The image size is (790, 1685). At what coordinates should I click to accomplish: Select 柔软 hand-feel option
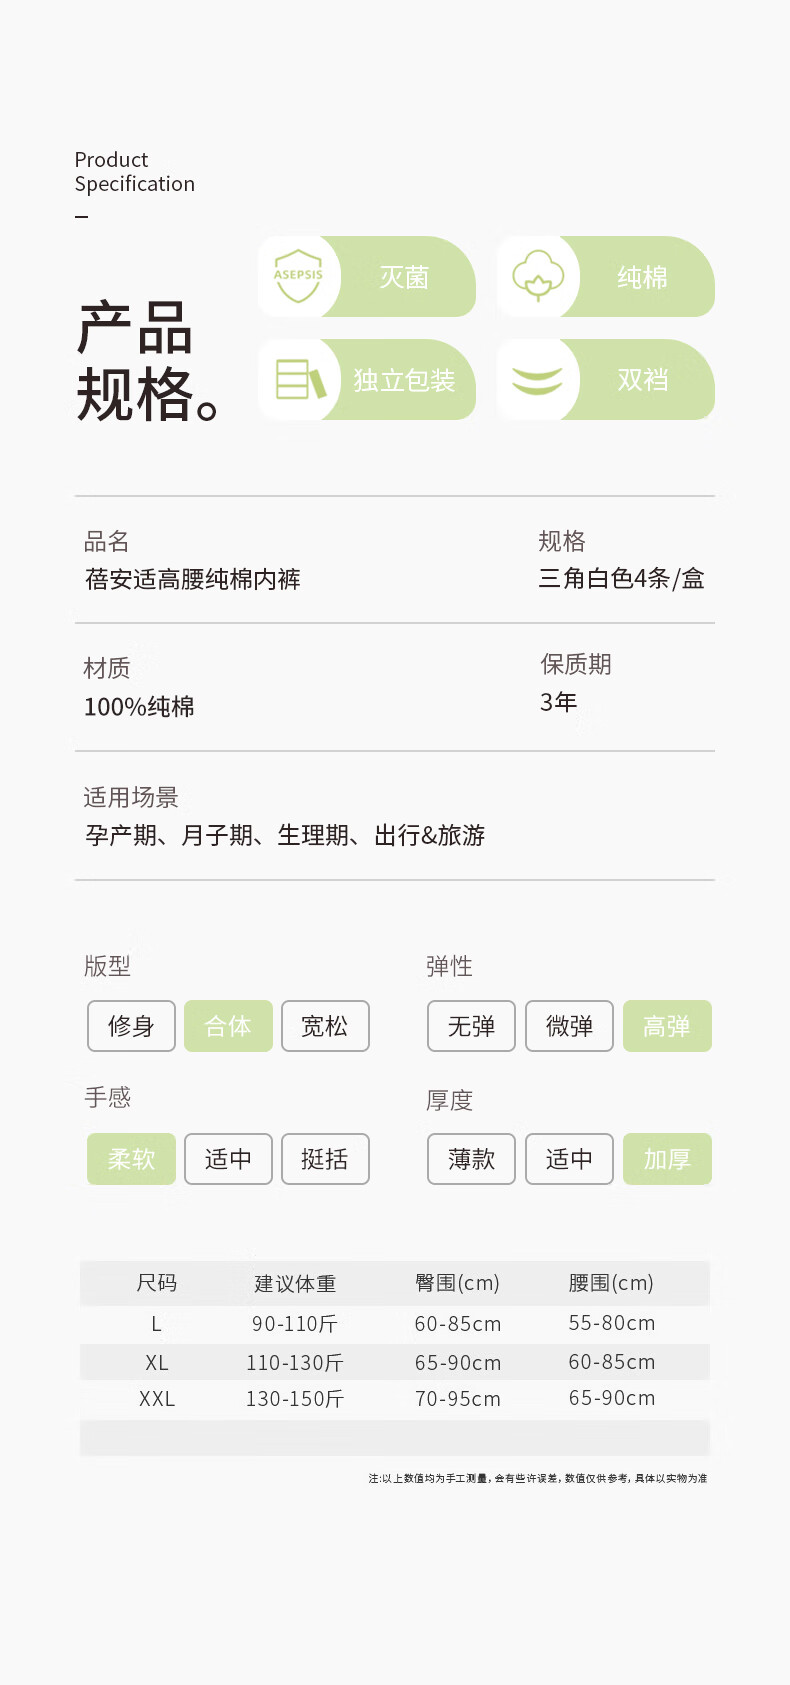pos(131,1159)
